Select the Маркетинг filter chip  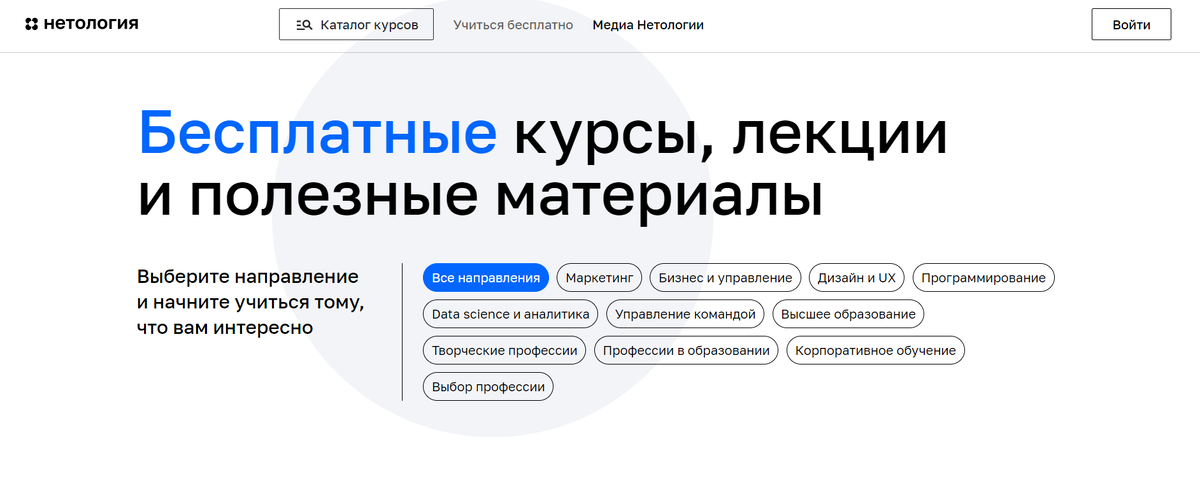coord(600,278)
